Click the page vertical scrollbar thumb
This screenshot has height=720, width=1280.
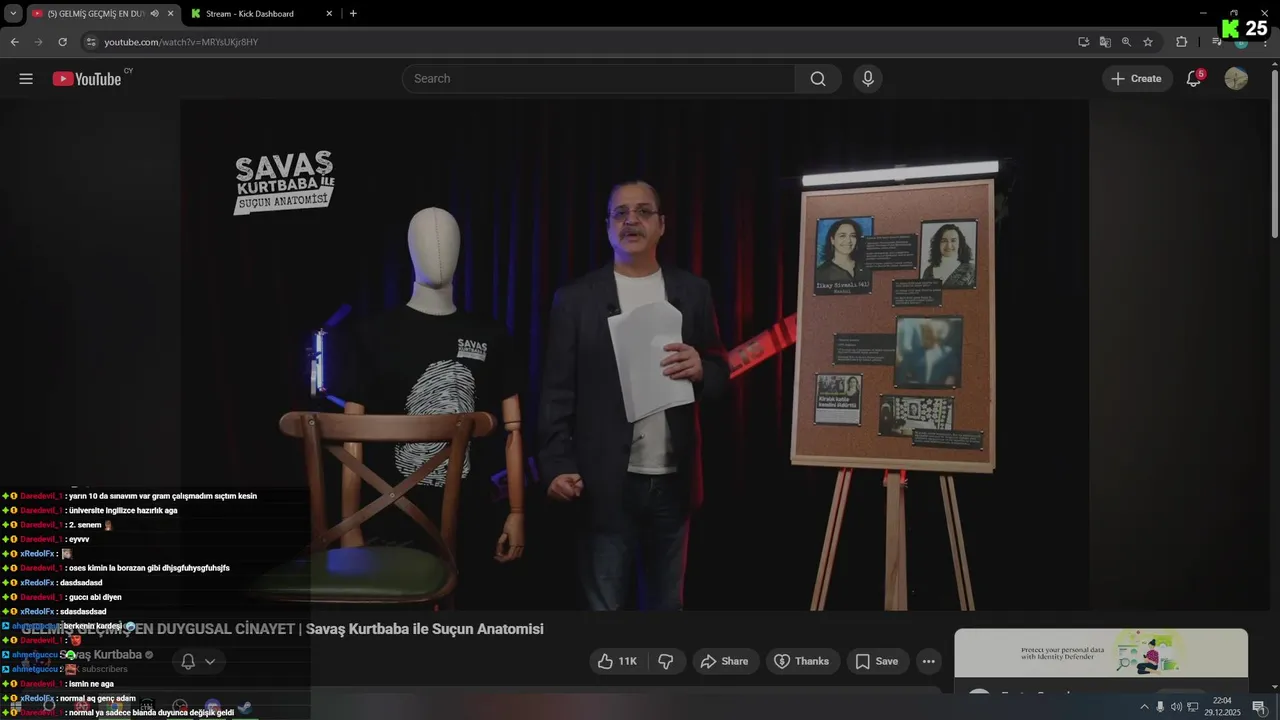[x=1274, y=153]
